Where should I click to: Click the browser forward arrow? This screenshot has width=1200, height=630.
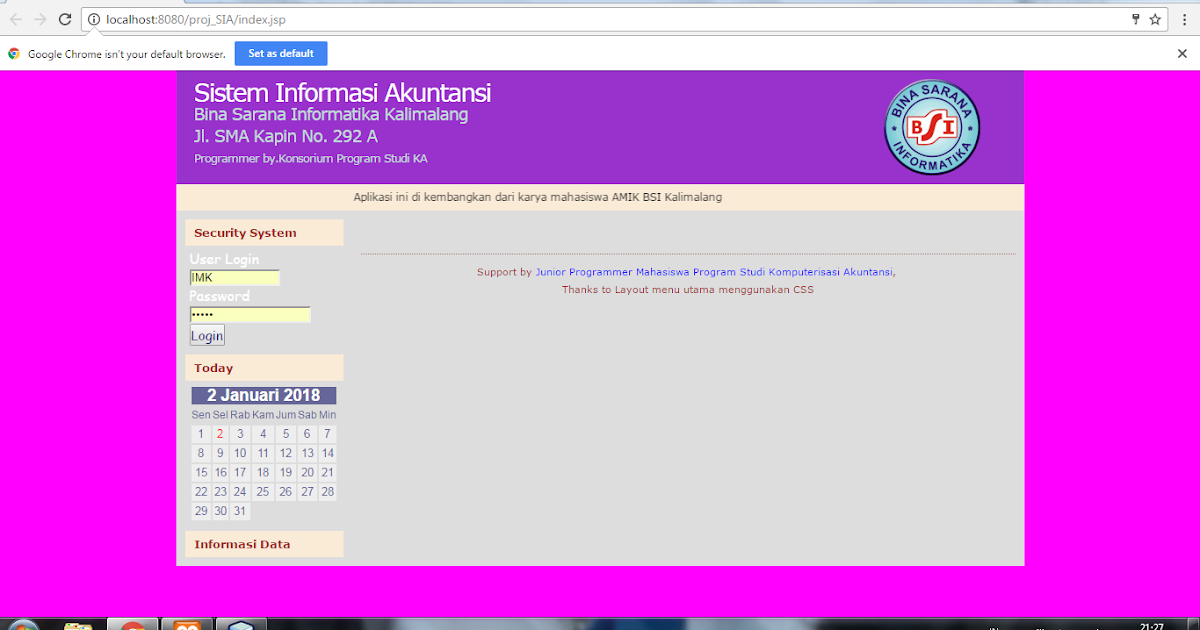pyautogui.click(x=40, y=19)
